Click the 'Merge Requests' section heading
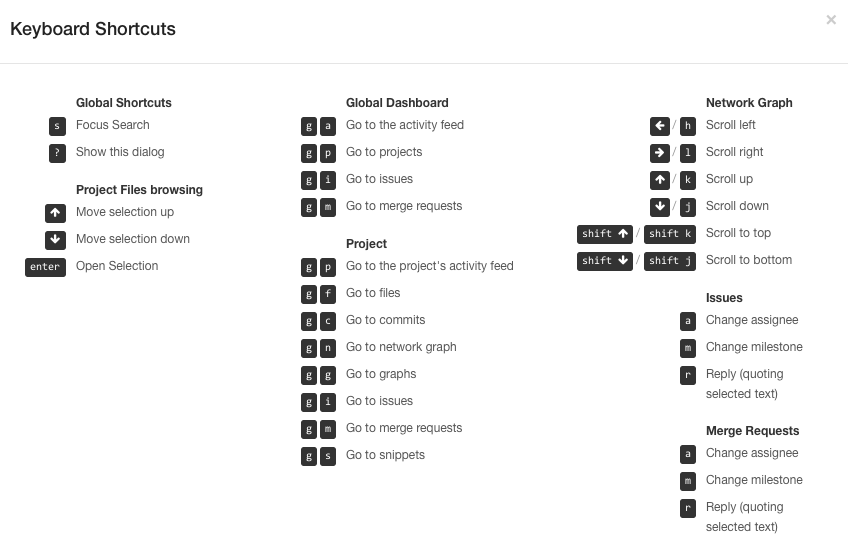Screen dimensions: 848x549 752,431
